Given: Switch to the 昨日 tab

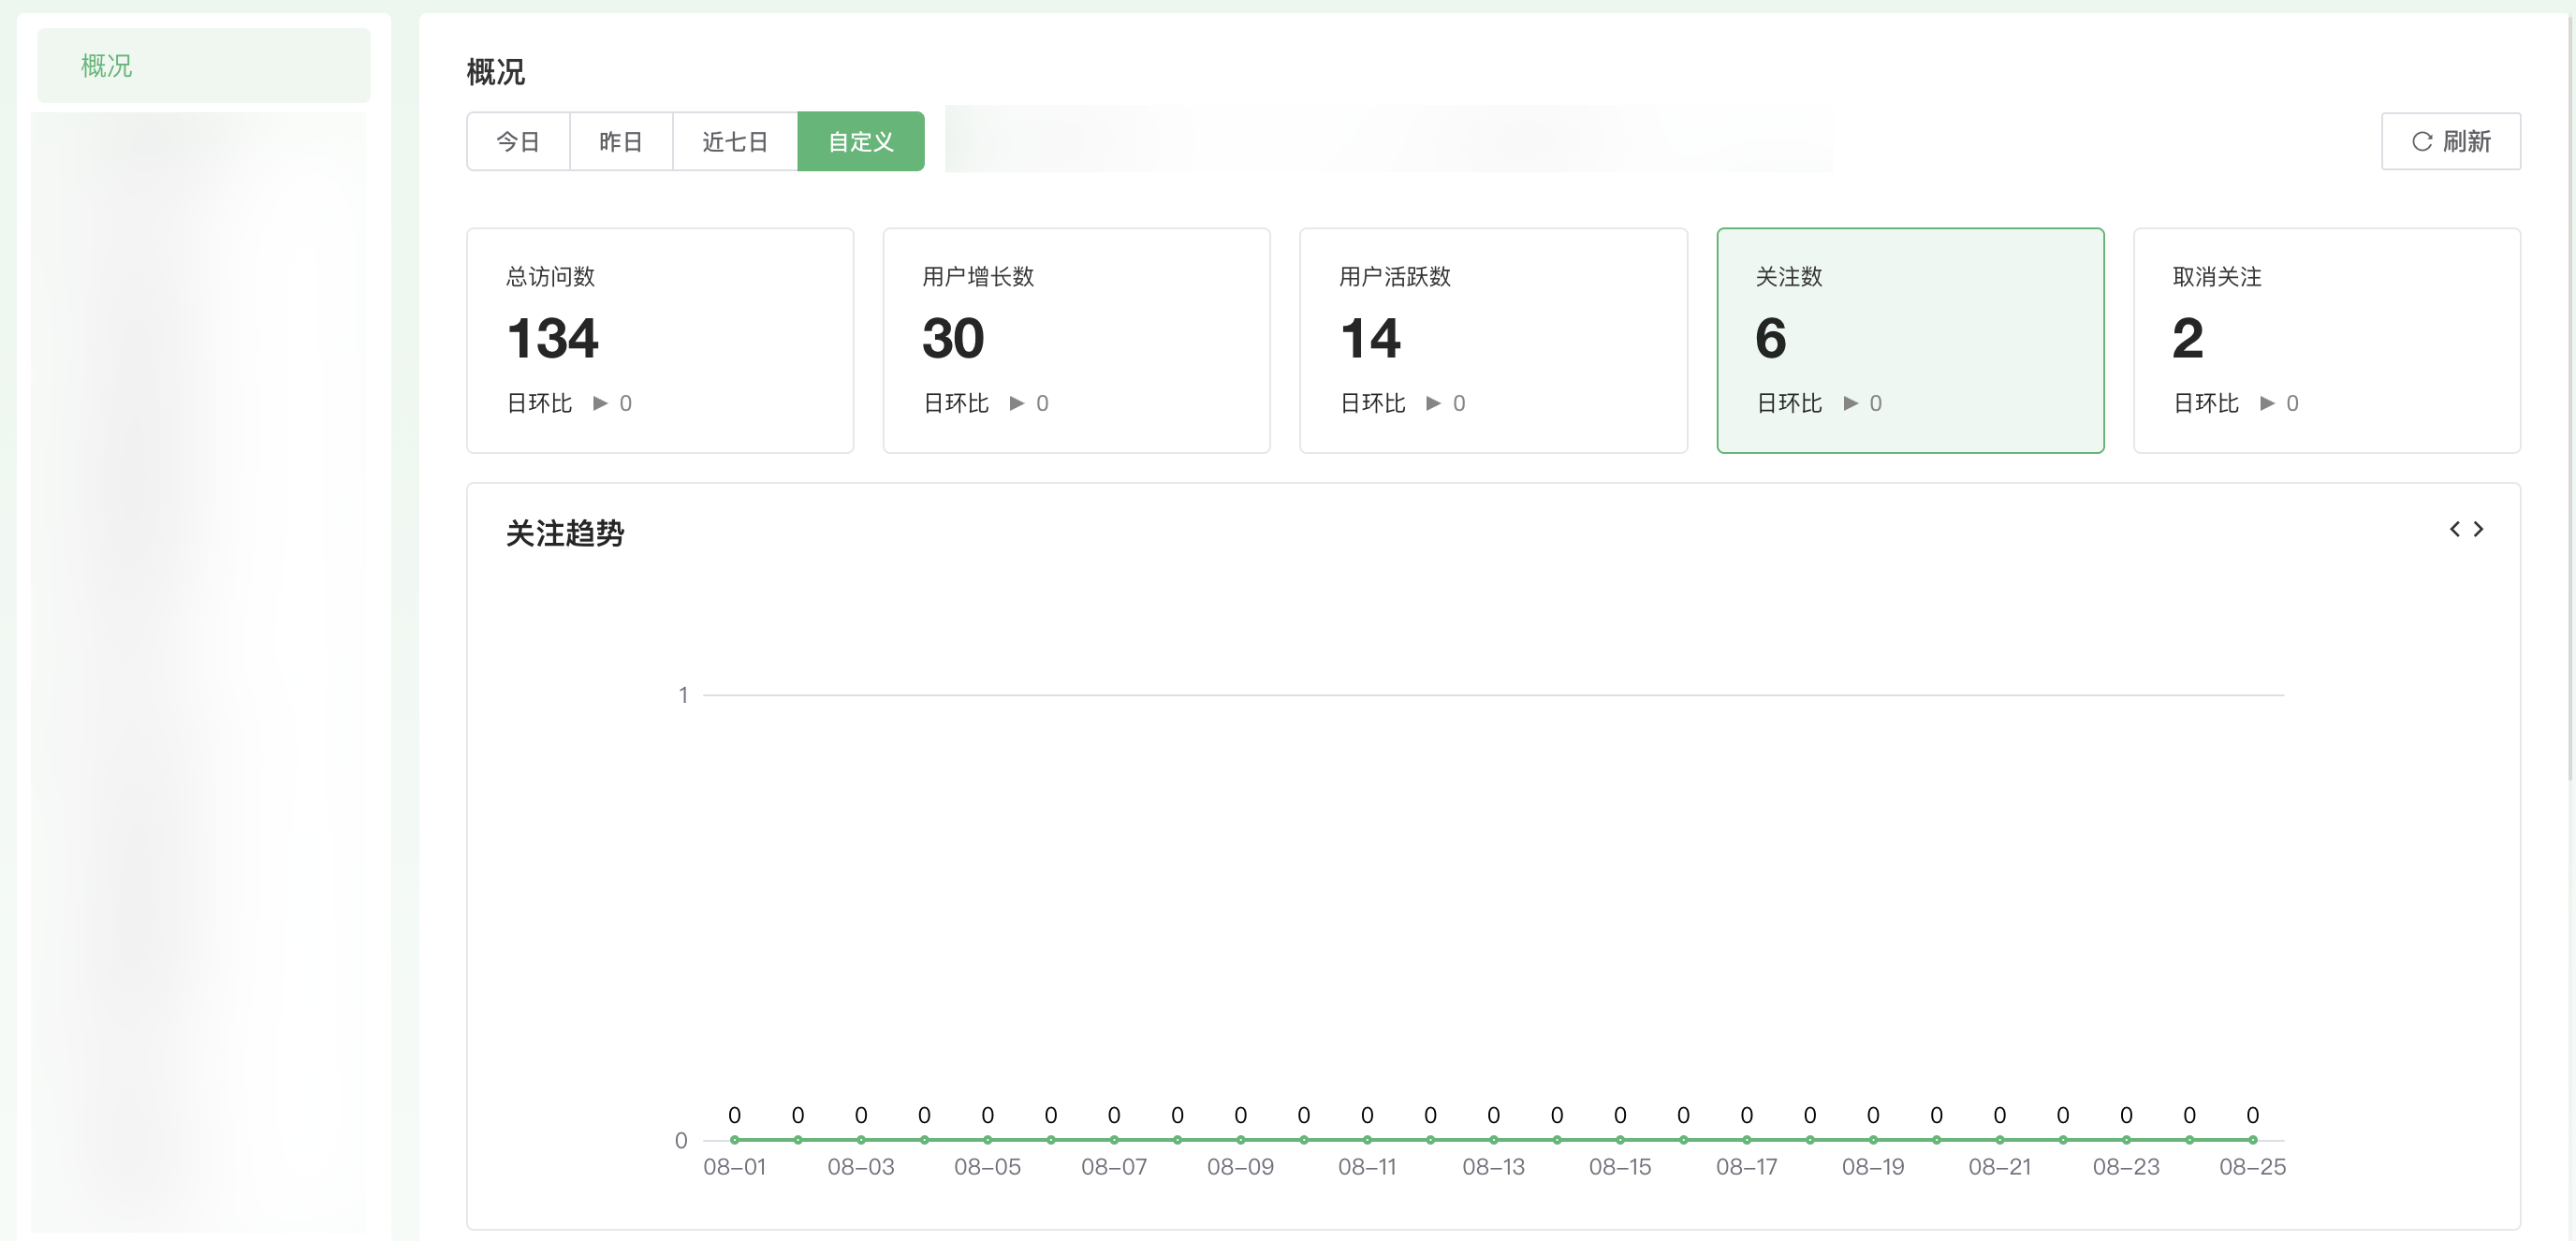Looking at the screenshot, I should tap(621, 142).
